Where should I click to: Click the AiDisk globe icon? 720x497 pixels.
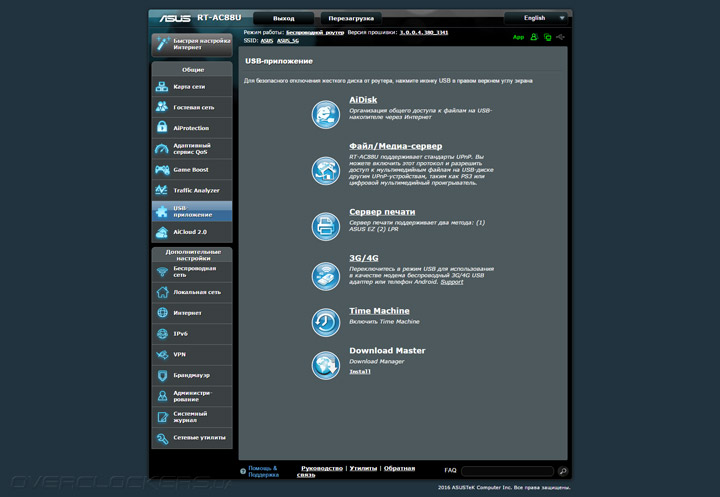click(326, 114)
